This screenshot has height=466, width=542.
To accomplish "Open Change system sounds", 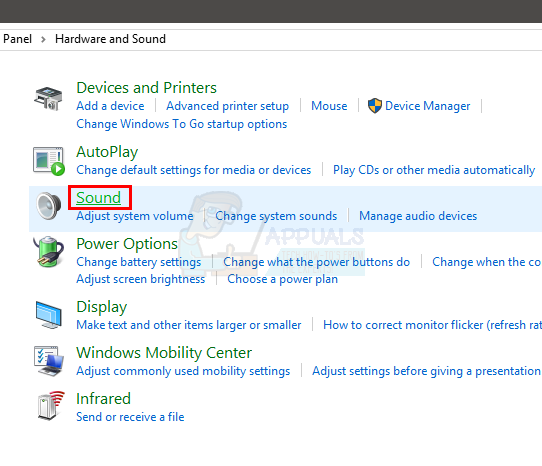I will 276,216.
